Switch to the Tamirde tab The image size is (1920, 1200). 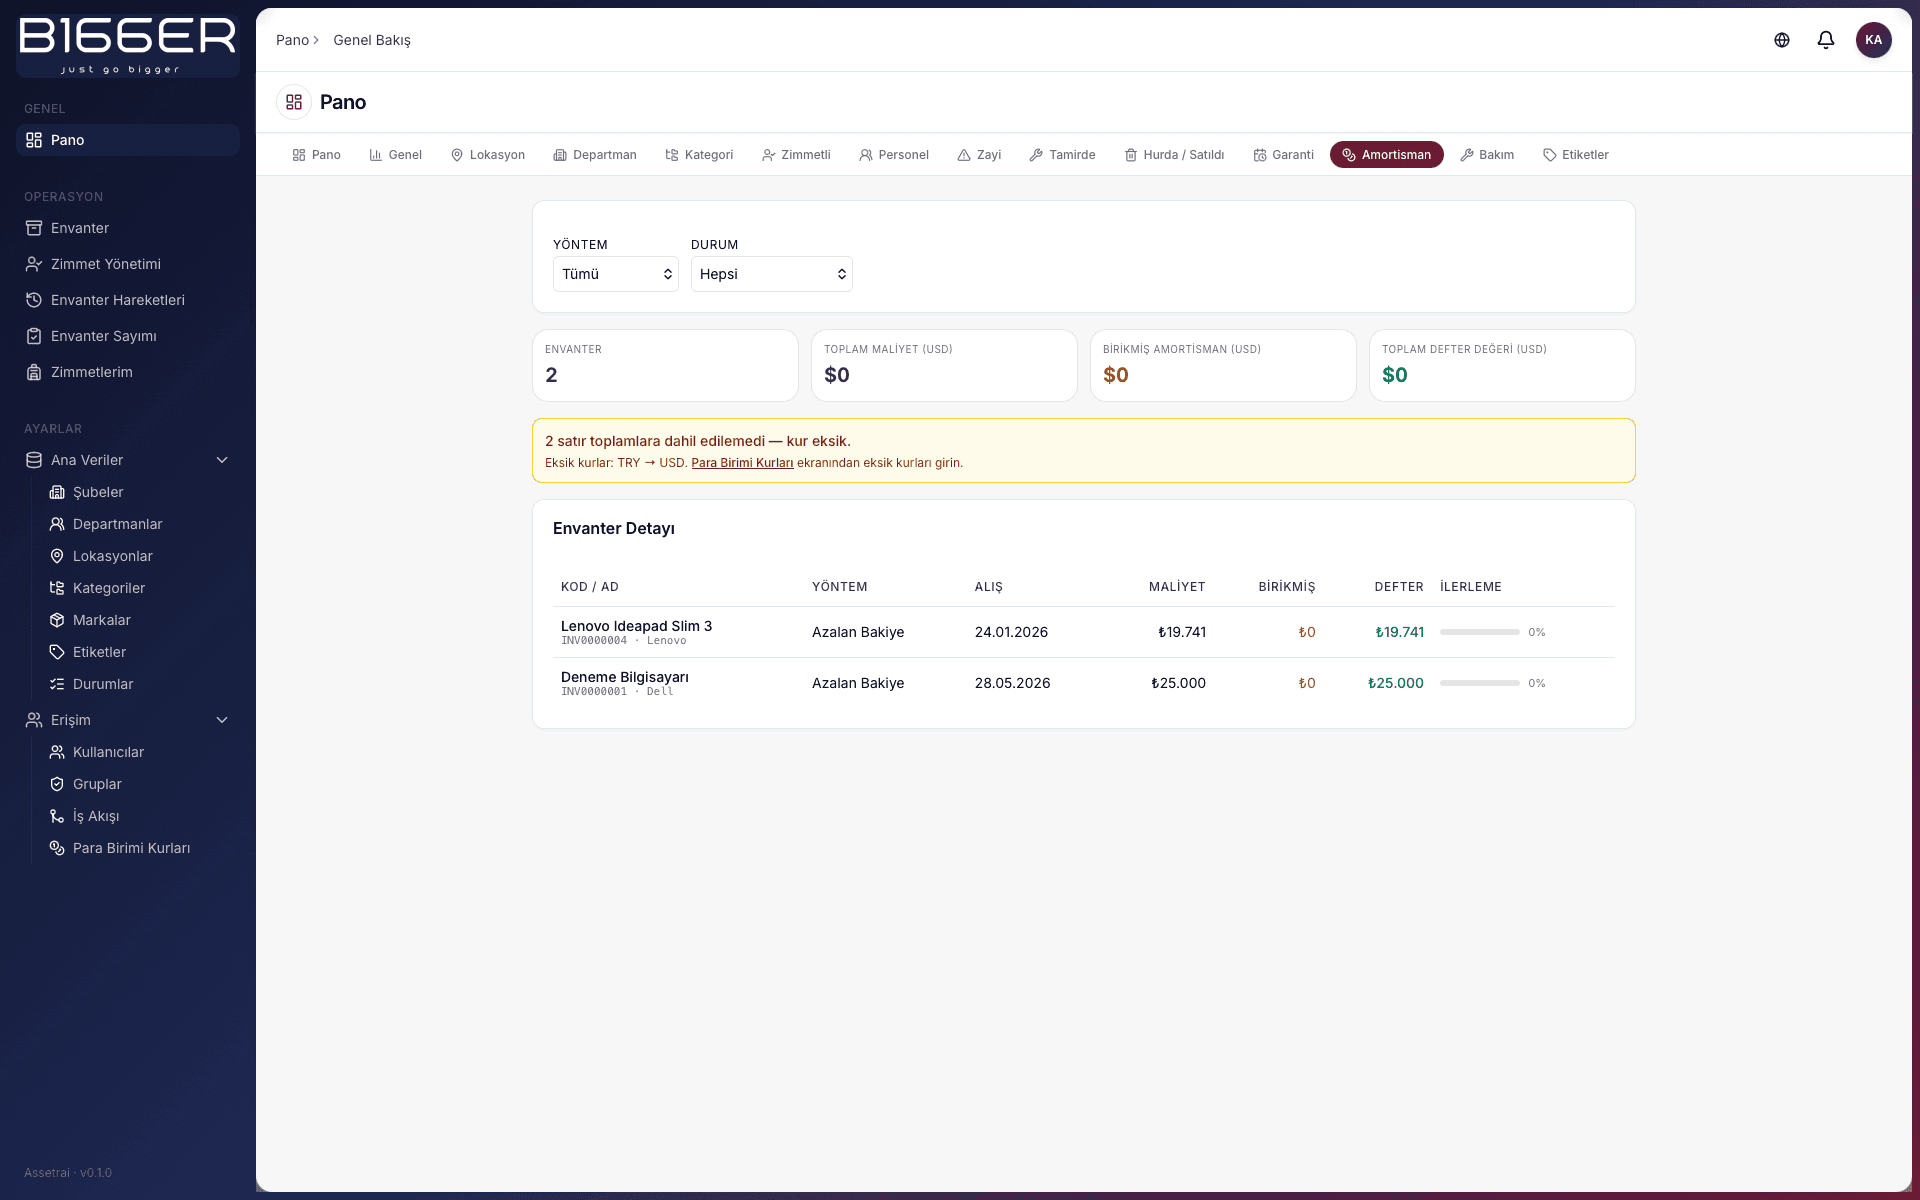(1062, 155)
